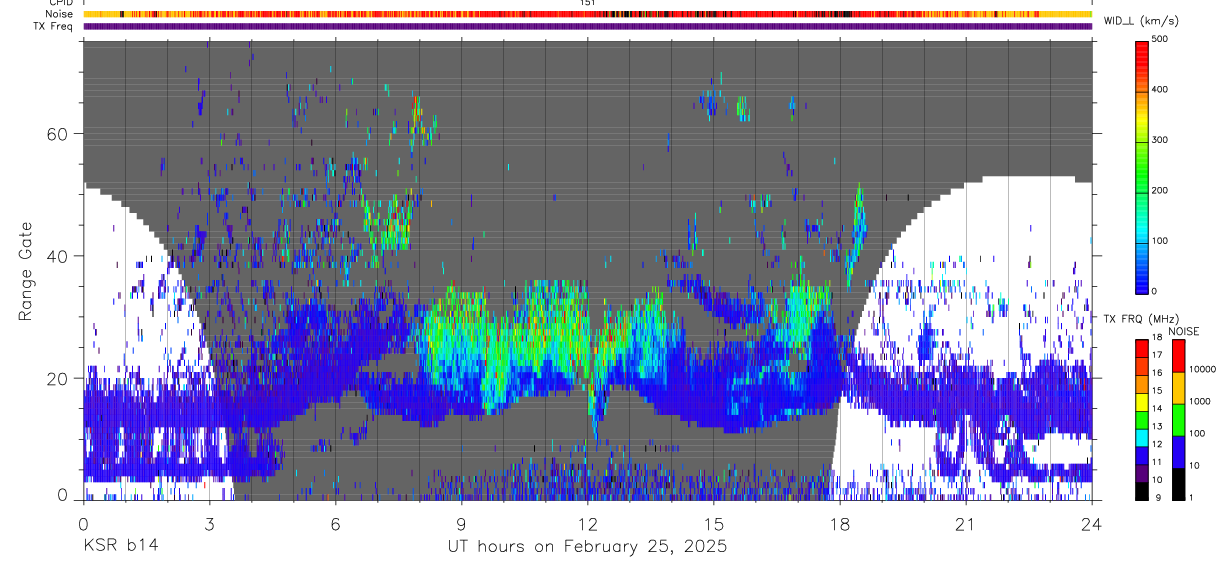
Task: Select the 60 tick on Range Gate axis
Action: [x=58, y=133]
